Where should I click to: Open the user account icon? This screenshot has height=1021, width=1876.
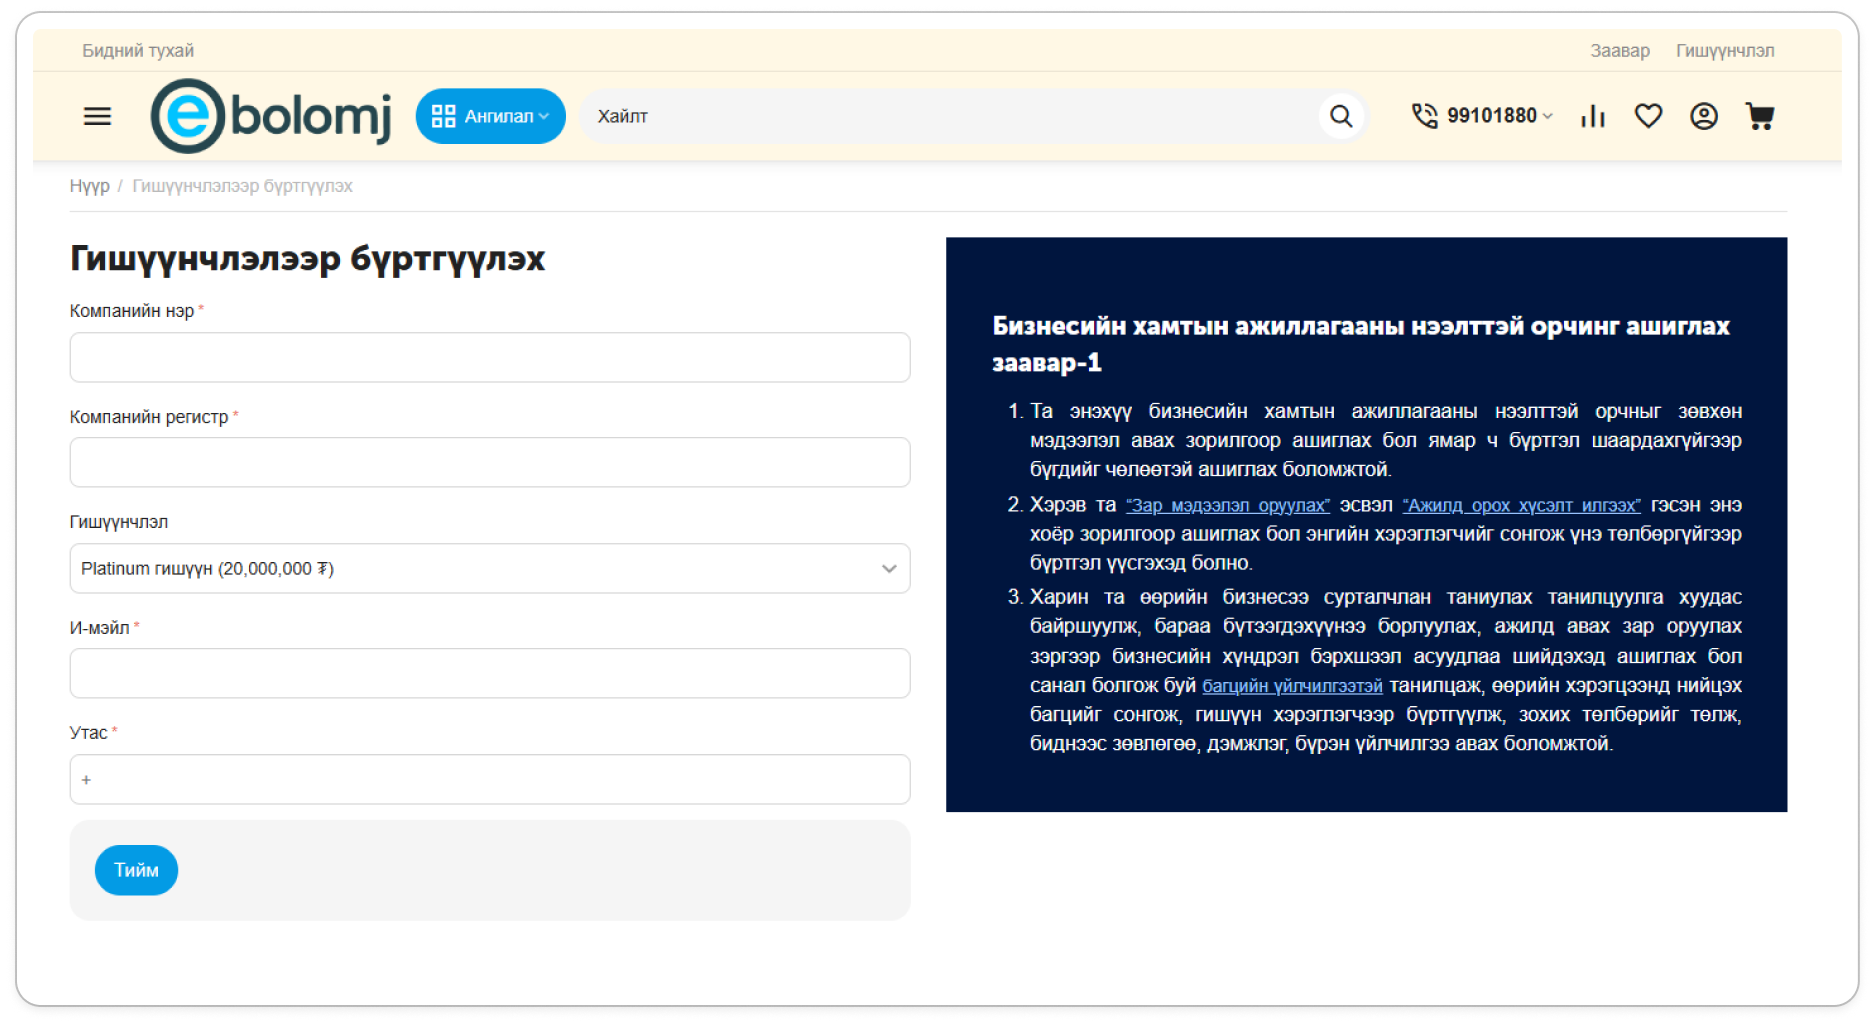1703,116
